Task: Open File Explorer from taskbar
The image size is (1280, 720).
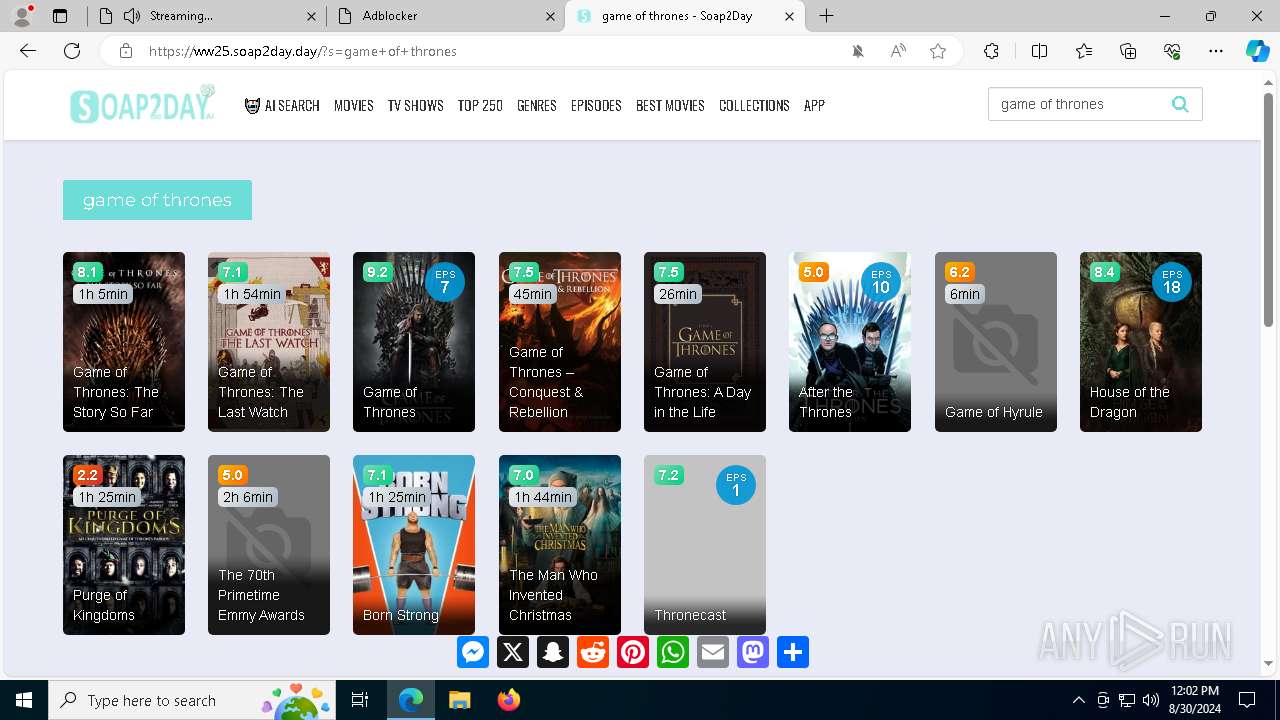Action: click(459, 700)
